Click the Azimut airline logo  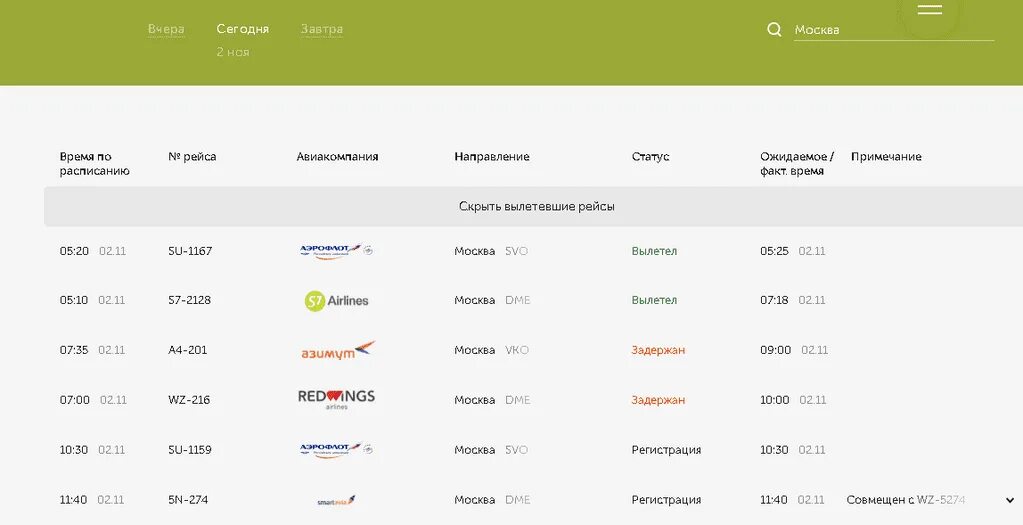(x=338, y=350)
